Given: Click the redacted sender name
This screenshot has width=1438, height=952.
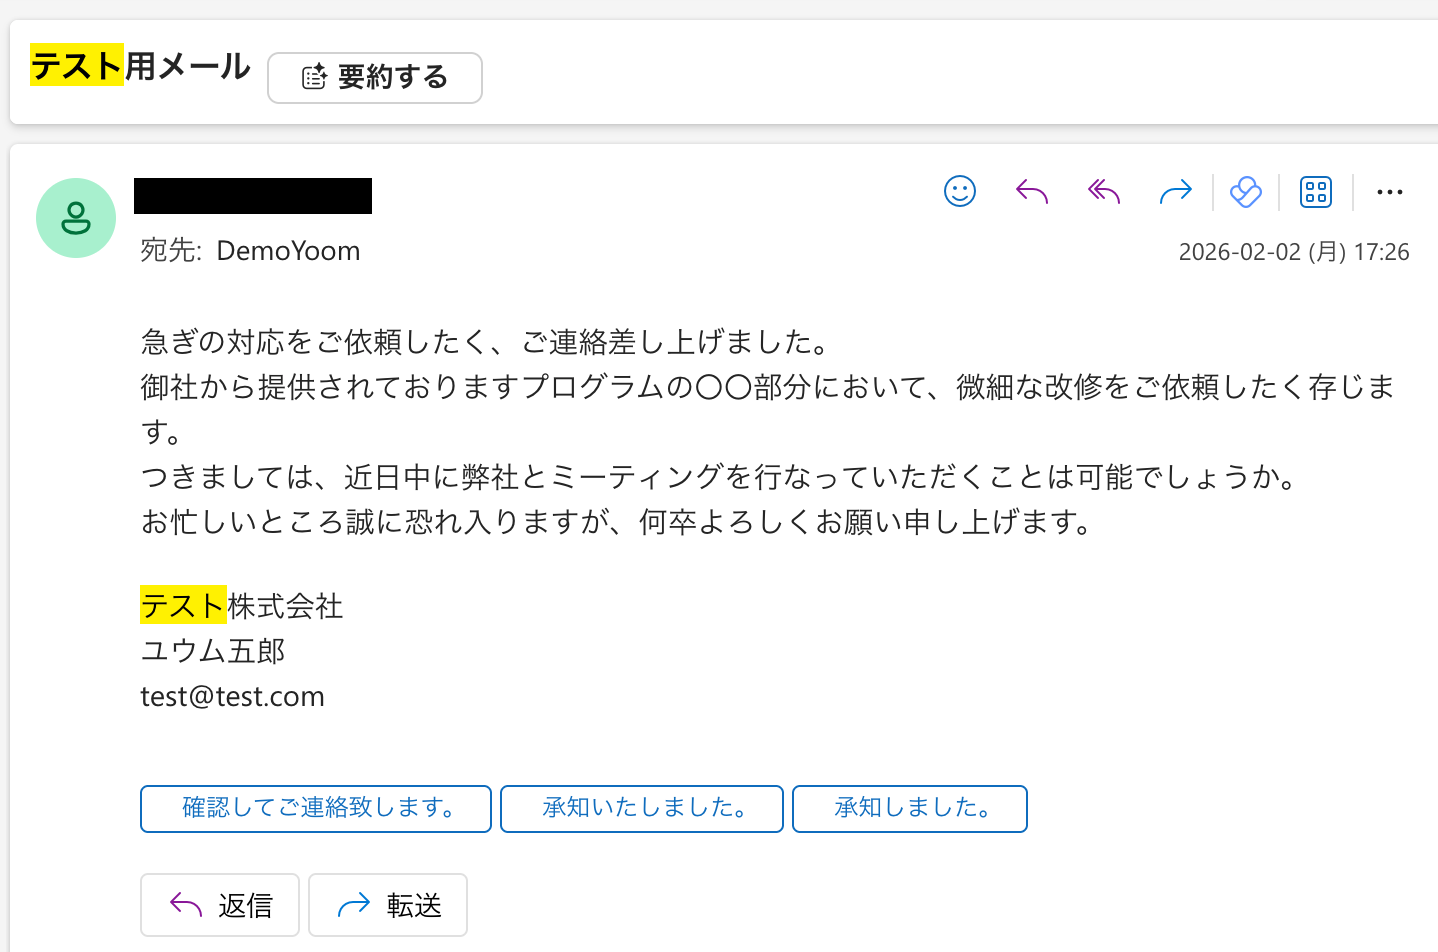Looking at the screenshot, I should point(253,196).
